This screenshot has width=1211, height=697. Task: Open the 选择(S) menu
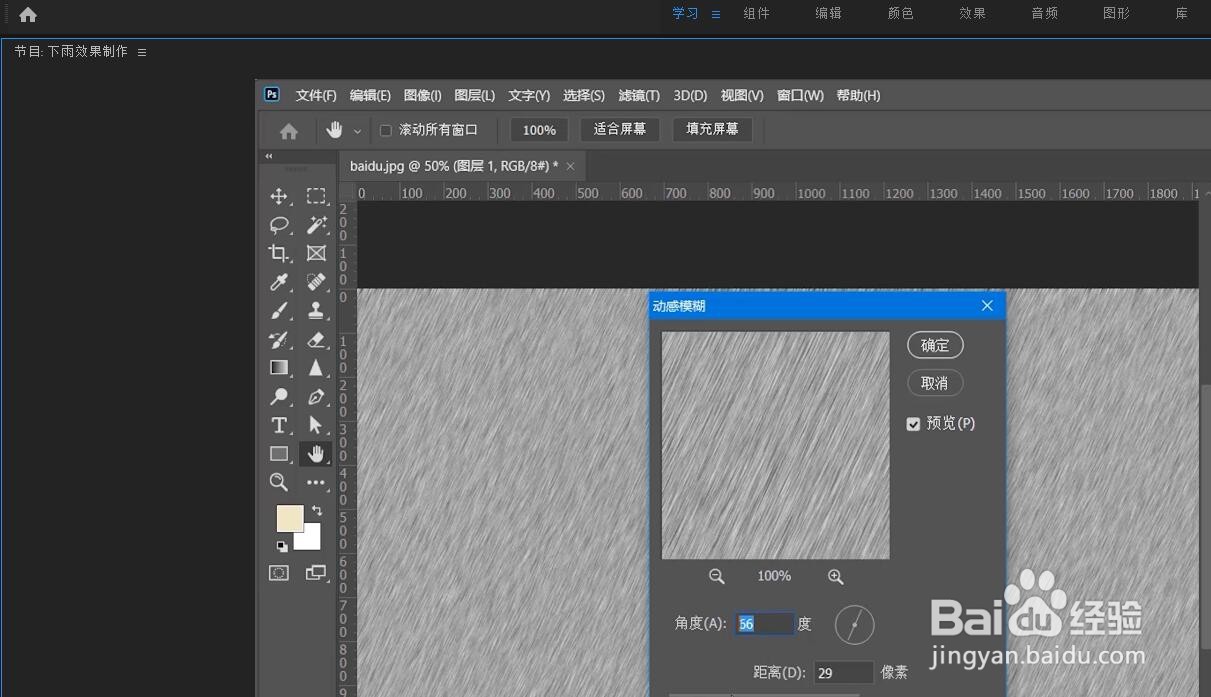click(584, 96)
